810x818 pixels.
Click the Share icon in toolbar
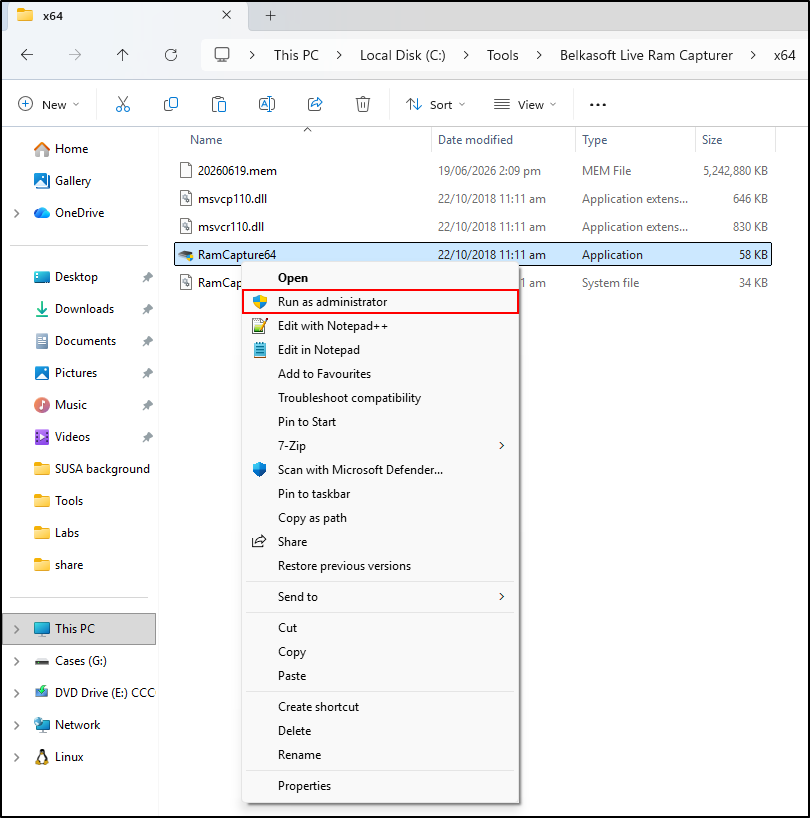pos(315,105)
